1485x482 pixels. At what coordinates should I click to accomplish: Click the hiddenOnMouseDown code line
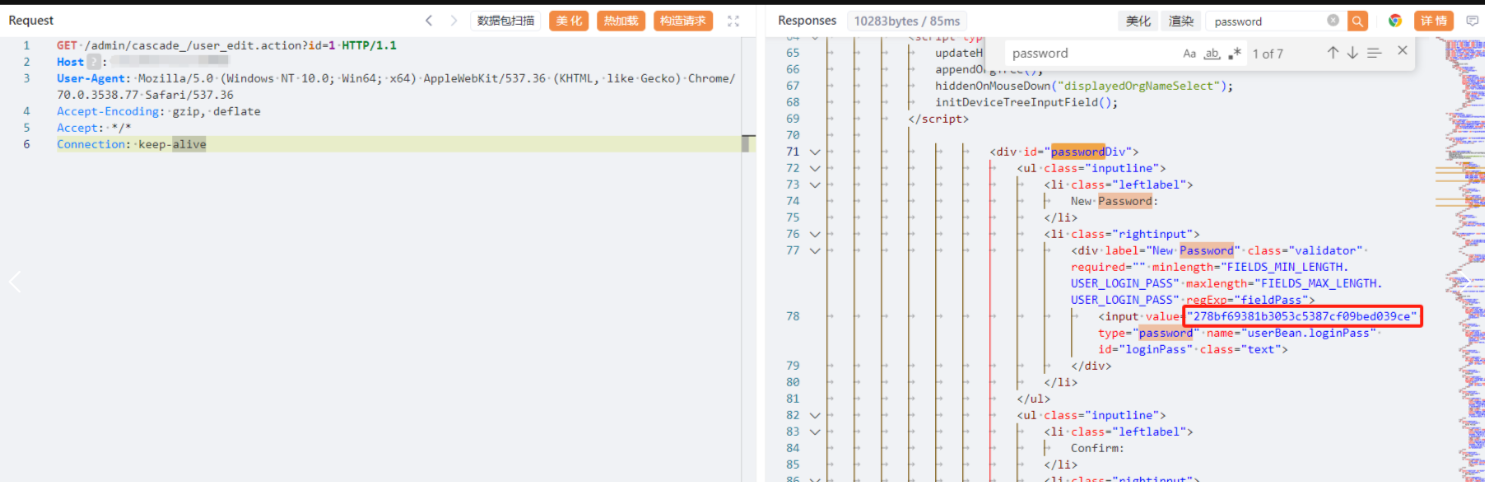pyautogui.click(x=1084, y=86)
